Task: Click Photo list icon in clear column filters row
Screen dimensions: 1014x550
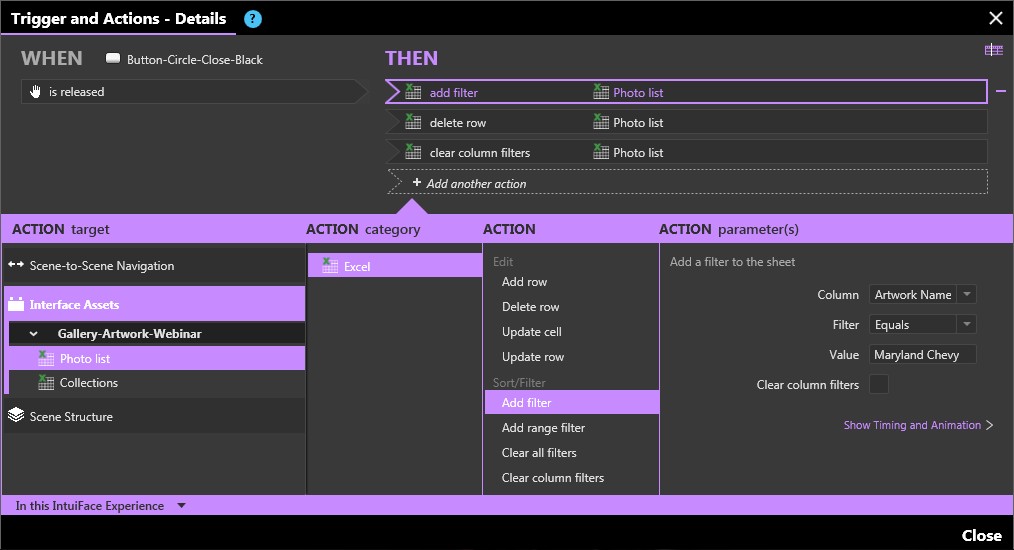Action: (601, 151)
